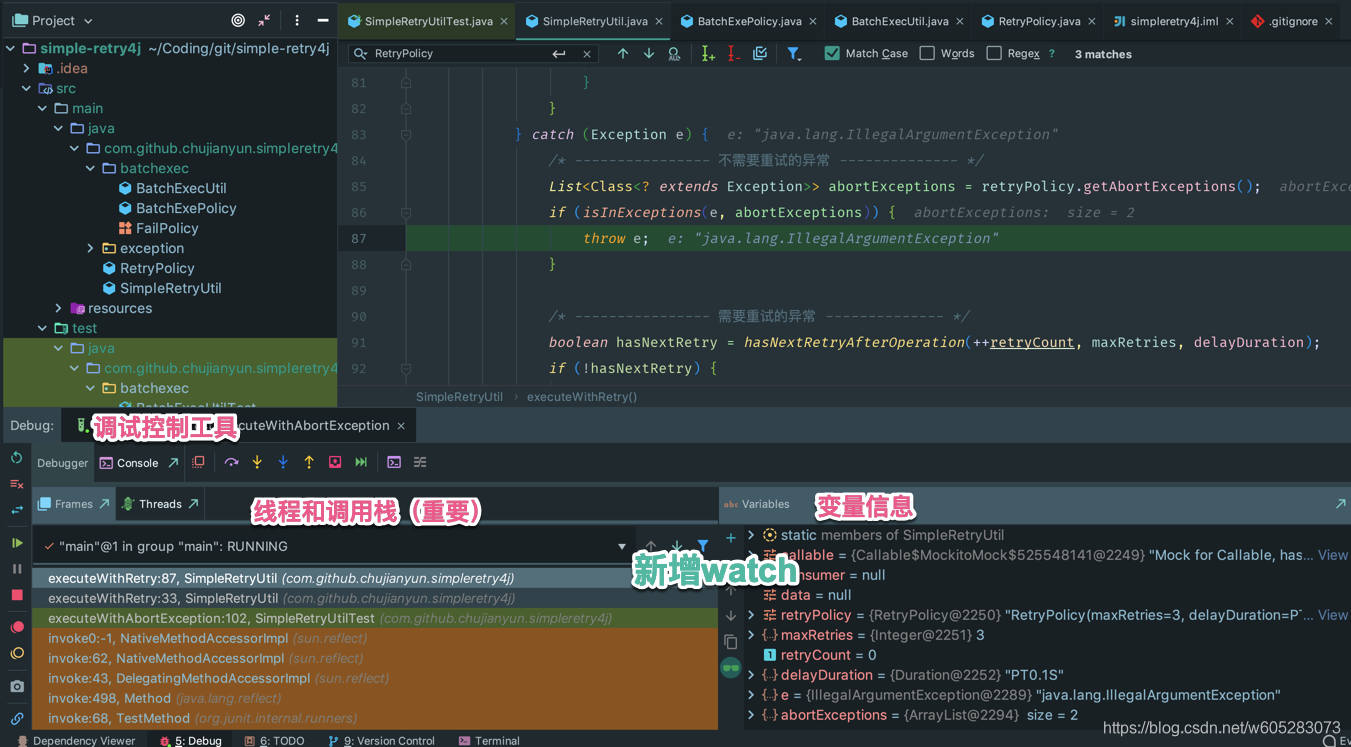Switch to BatchExePolicy.java tab
Image resolution: width=1351 pixels, height=747 pixels.
[x=749, y=21]
